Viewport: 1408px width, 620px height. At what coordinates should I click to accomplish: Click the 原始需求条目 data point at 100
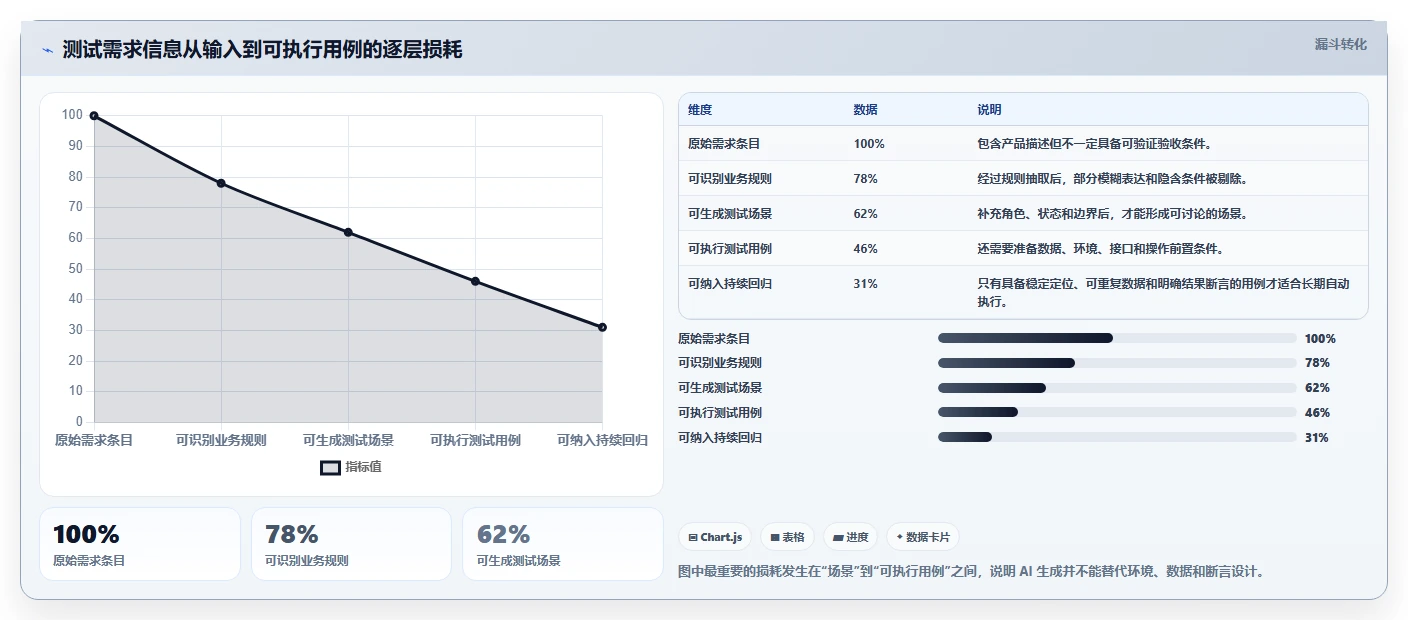coord(94,116)
